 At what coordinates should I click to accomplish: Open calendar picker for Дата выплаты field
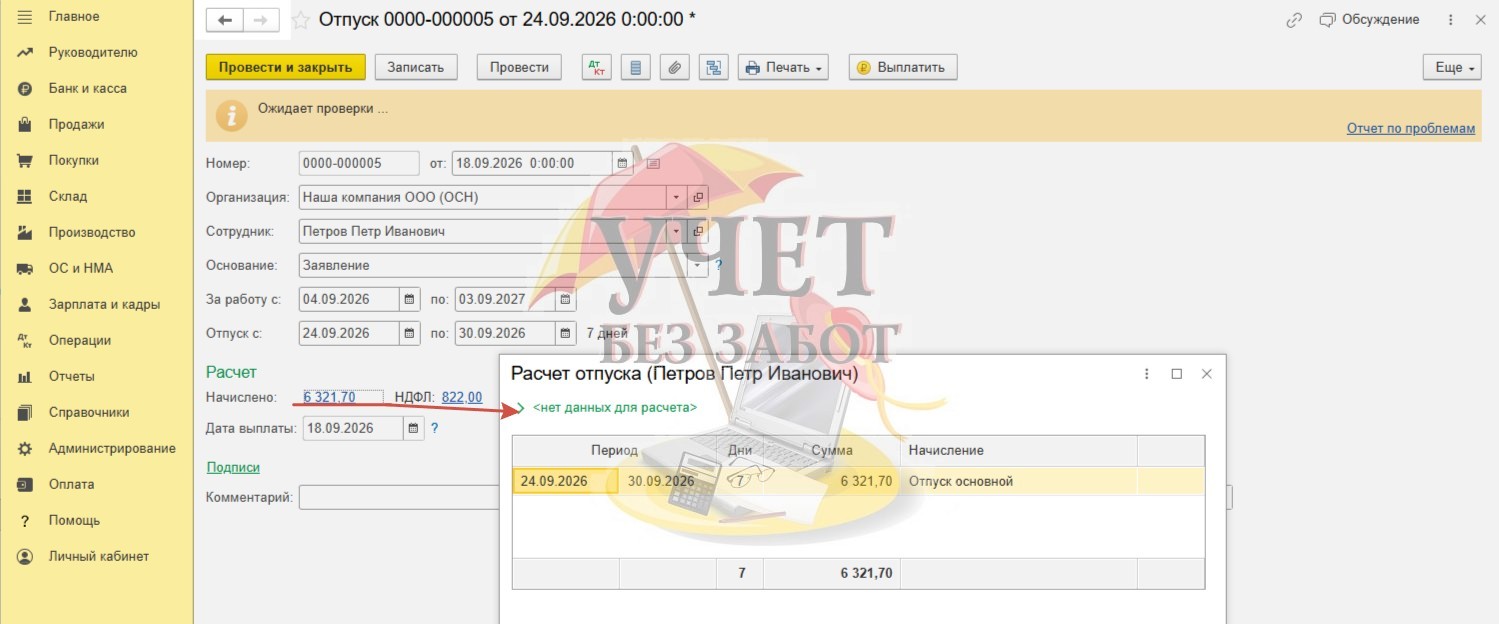pos(411,428)
